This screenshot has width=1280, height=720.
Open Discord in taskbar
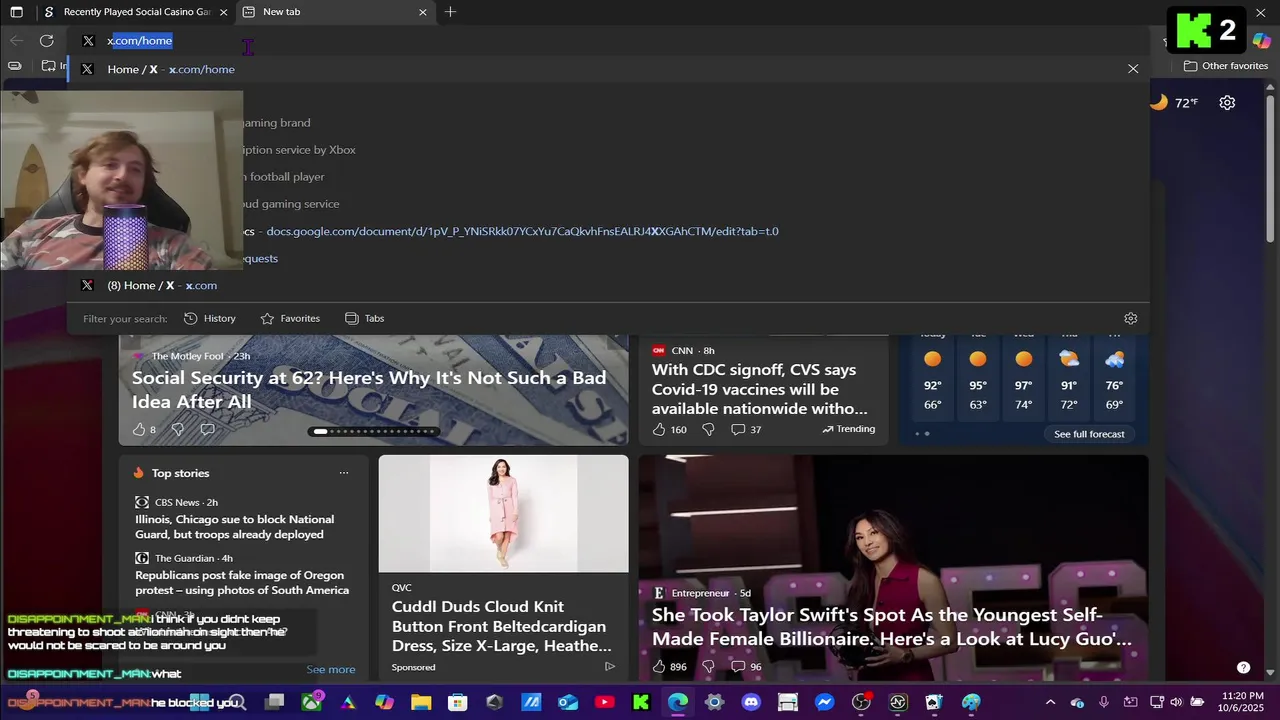pyautogui.click(x=751, y=702)
